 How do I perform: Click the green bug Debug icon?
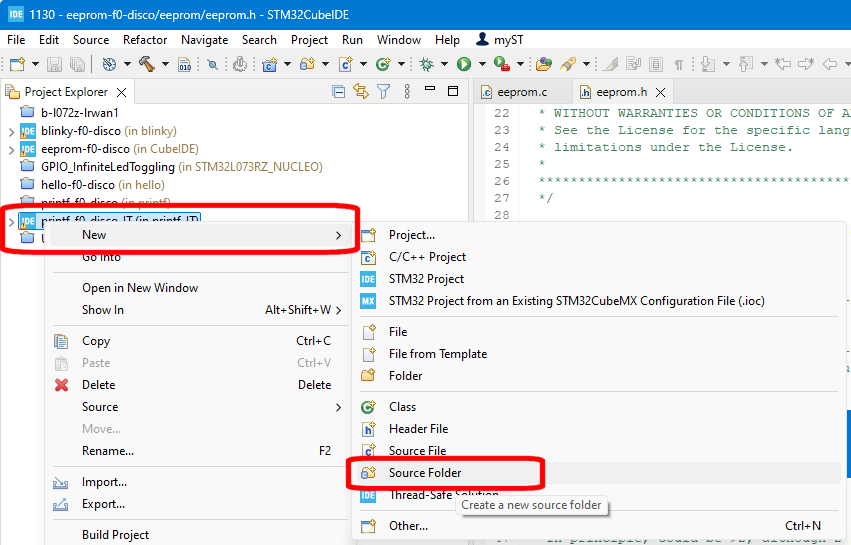coord(427,64)
